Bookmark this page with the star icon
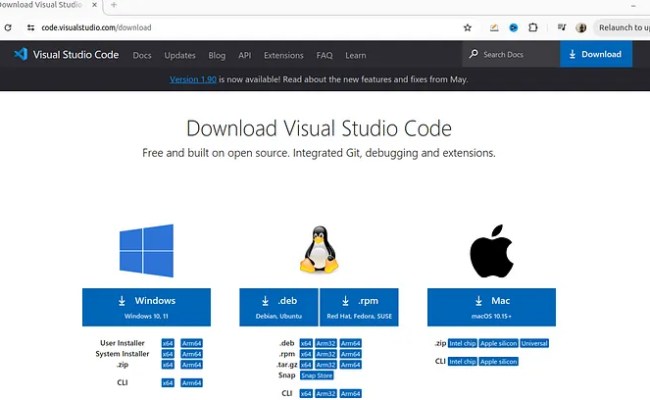 click(468, 28)
